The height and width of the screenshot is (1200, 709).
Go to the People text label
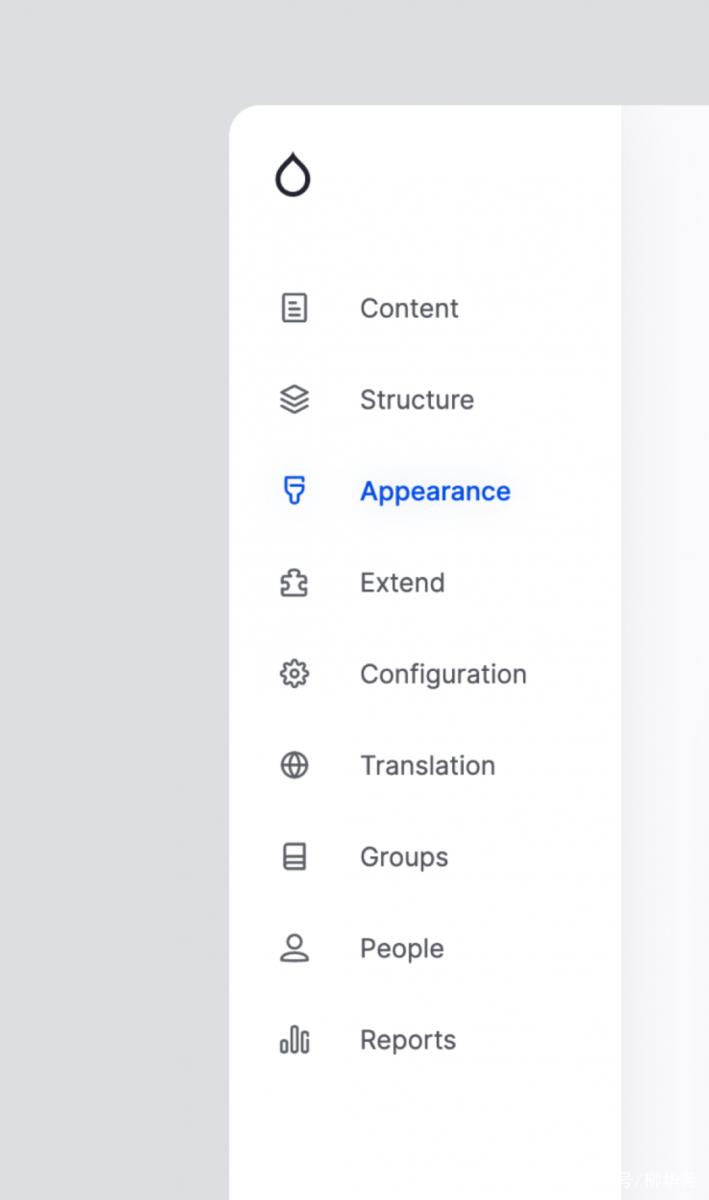pos(402,949)
